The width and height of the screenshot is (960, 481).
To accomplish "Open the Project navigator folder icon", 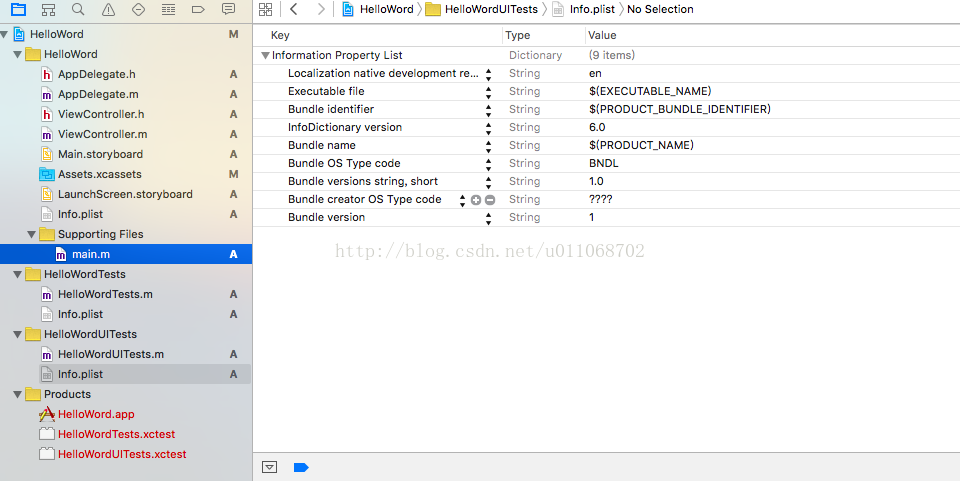I will tap(18, 9).
